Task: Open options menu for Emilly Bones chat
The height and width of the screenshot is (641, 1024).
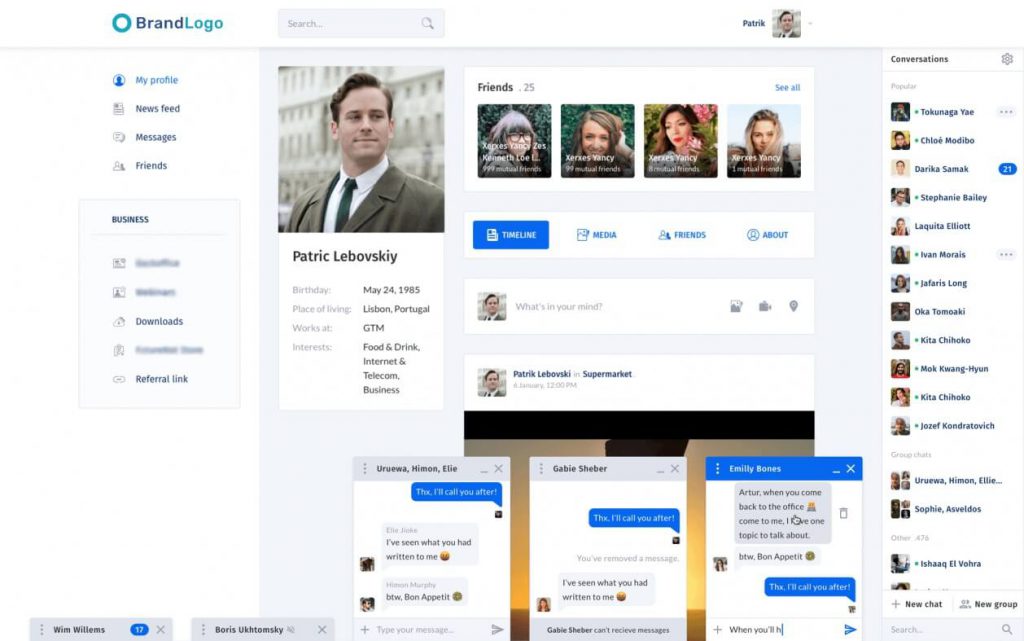Action: tap(717, 469)
